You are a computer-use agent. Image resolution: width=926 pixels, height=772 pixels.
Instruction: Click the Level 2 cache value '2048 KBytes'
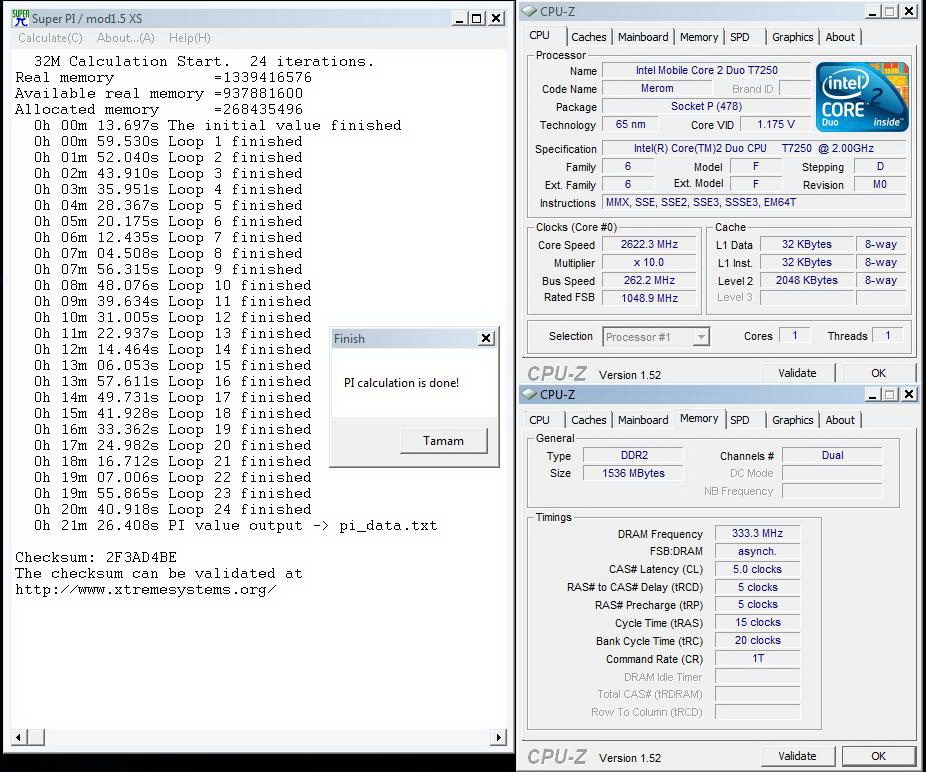(806, 280)
